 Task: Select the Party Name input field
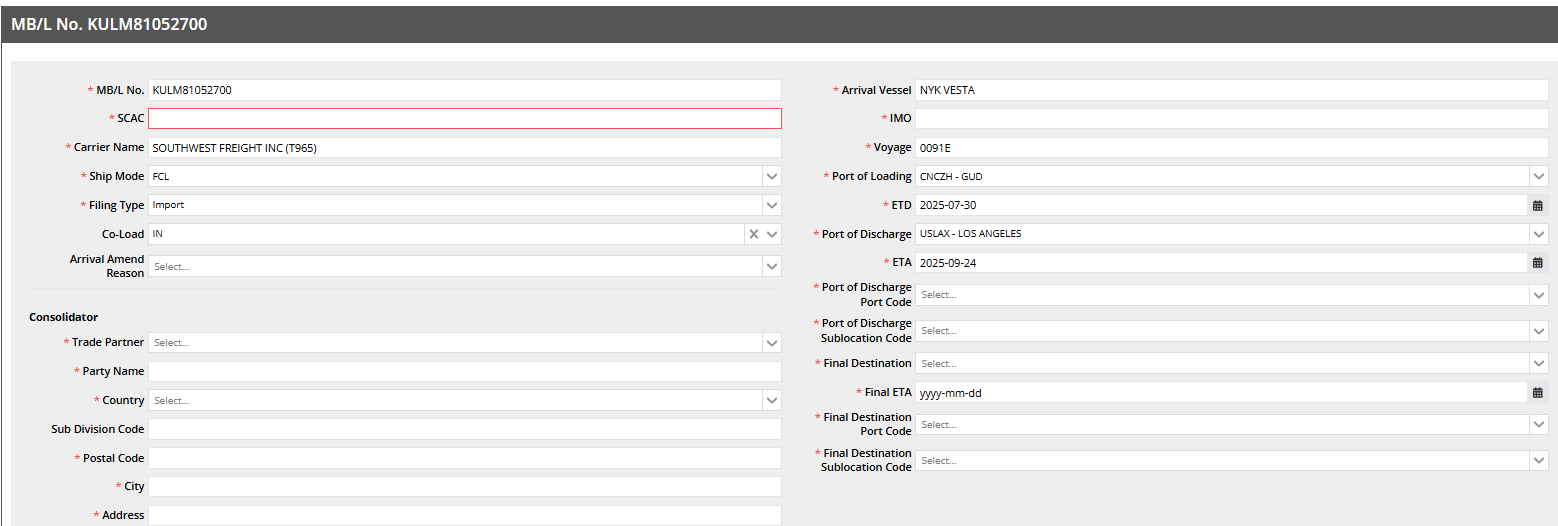(464, 372)
